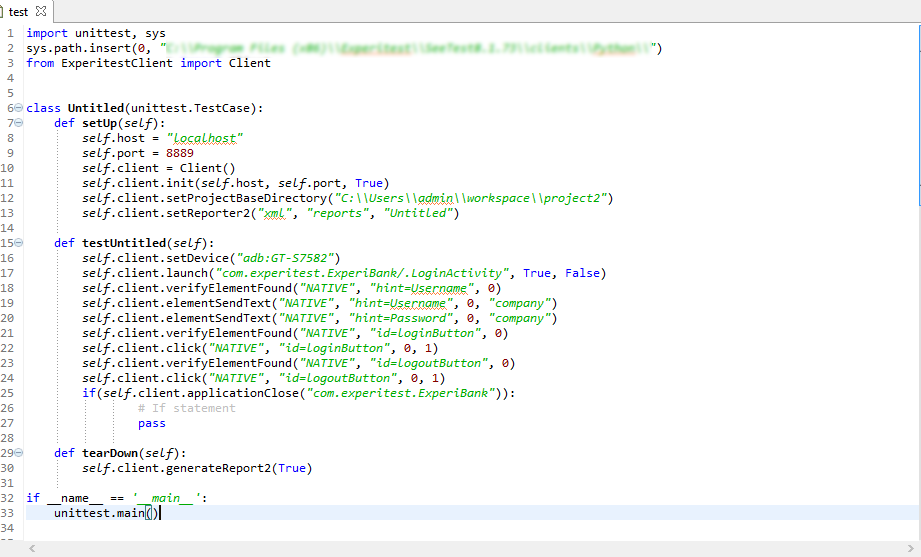Viewport: 921px width, 557px height.
Task: Select the test editor tab
Action: 19,11
